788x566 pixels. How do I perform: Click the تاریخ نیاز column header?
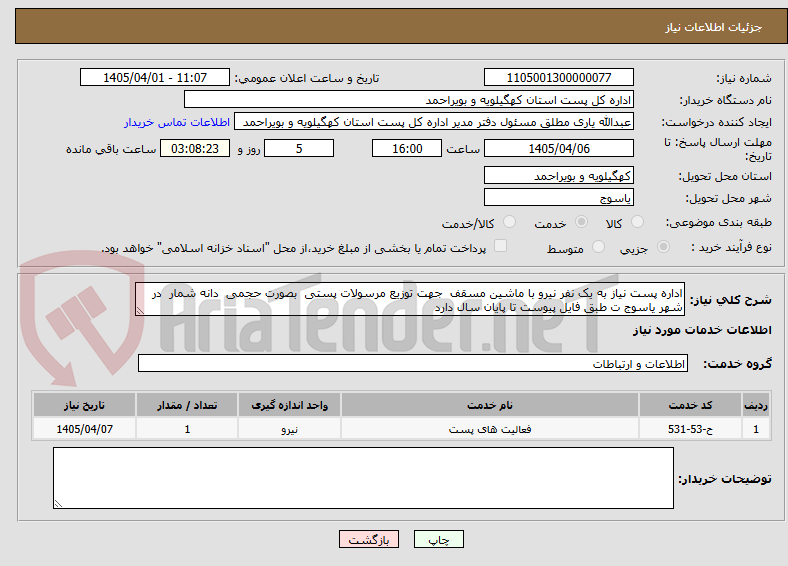(84, 405)
